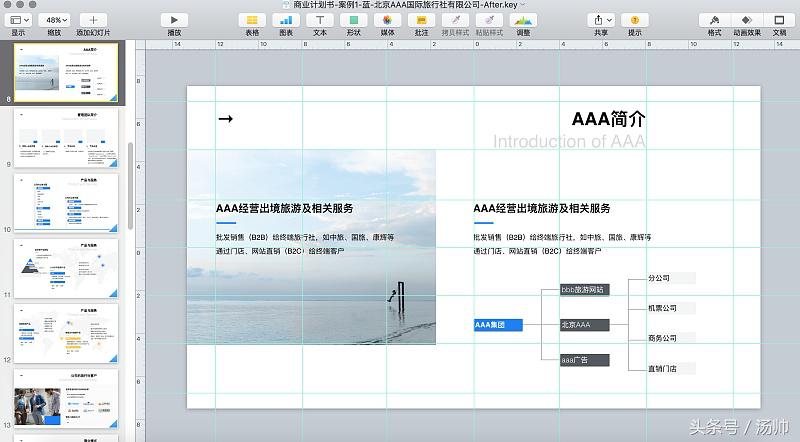Image resolution: width=800 pixels, height=442 pixels.
Task: Select the '北京AAA' box
Action: coord(585,325)
